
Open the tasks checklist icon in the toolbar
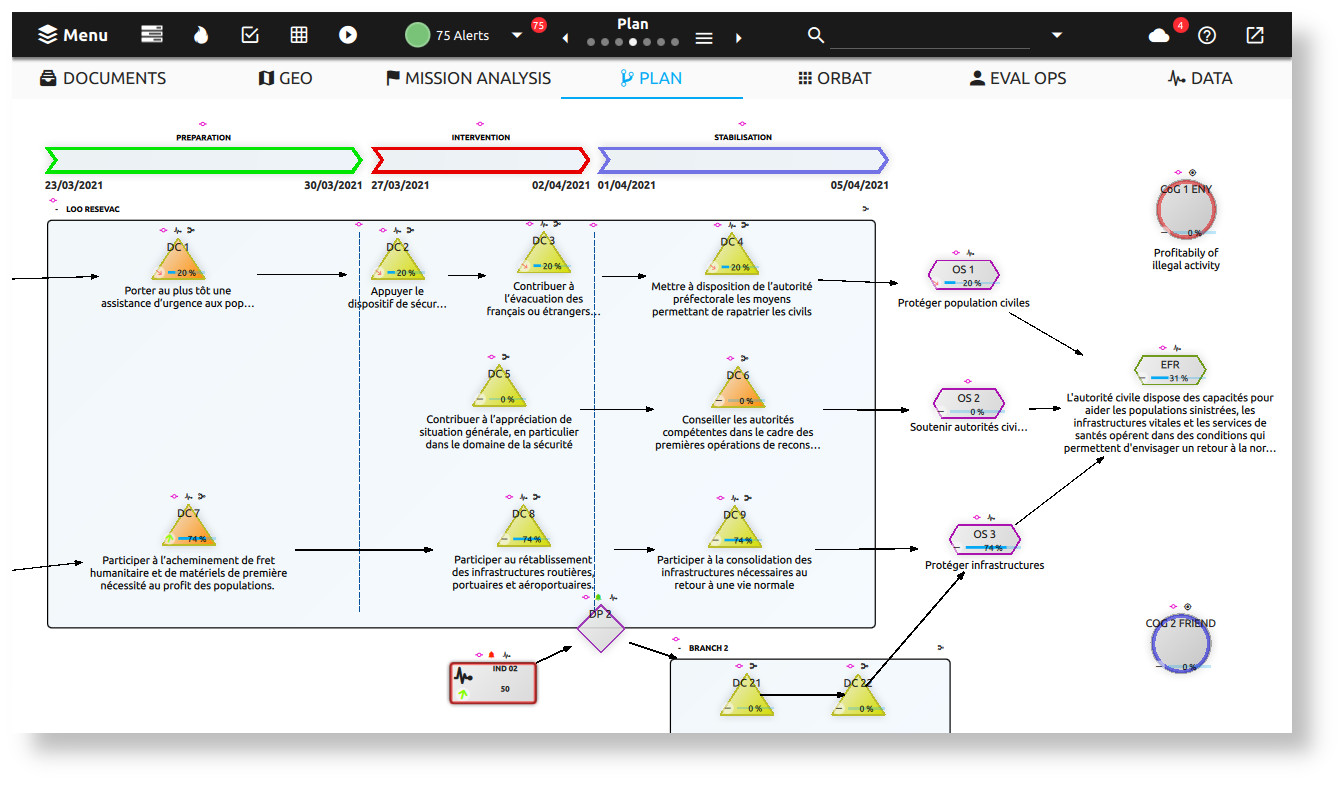250,34
